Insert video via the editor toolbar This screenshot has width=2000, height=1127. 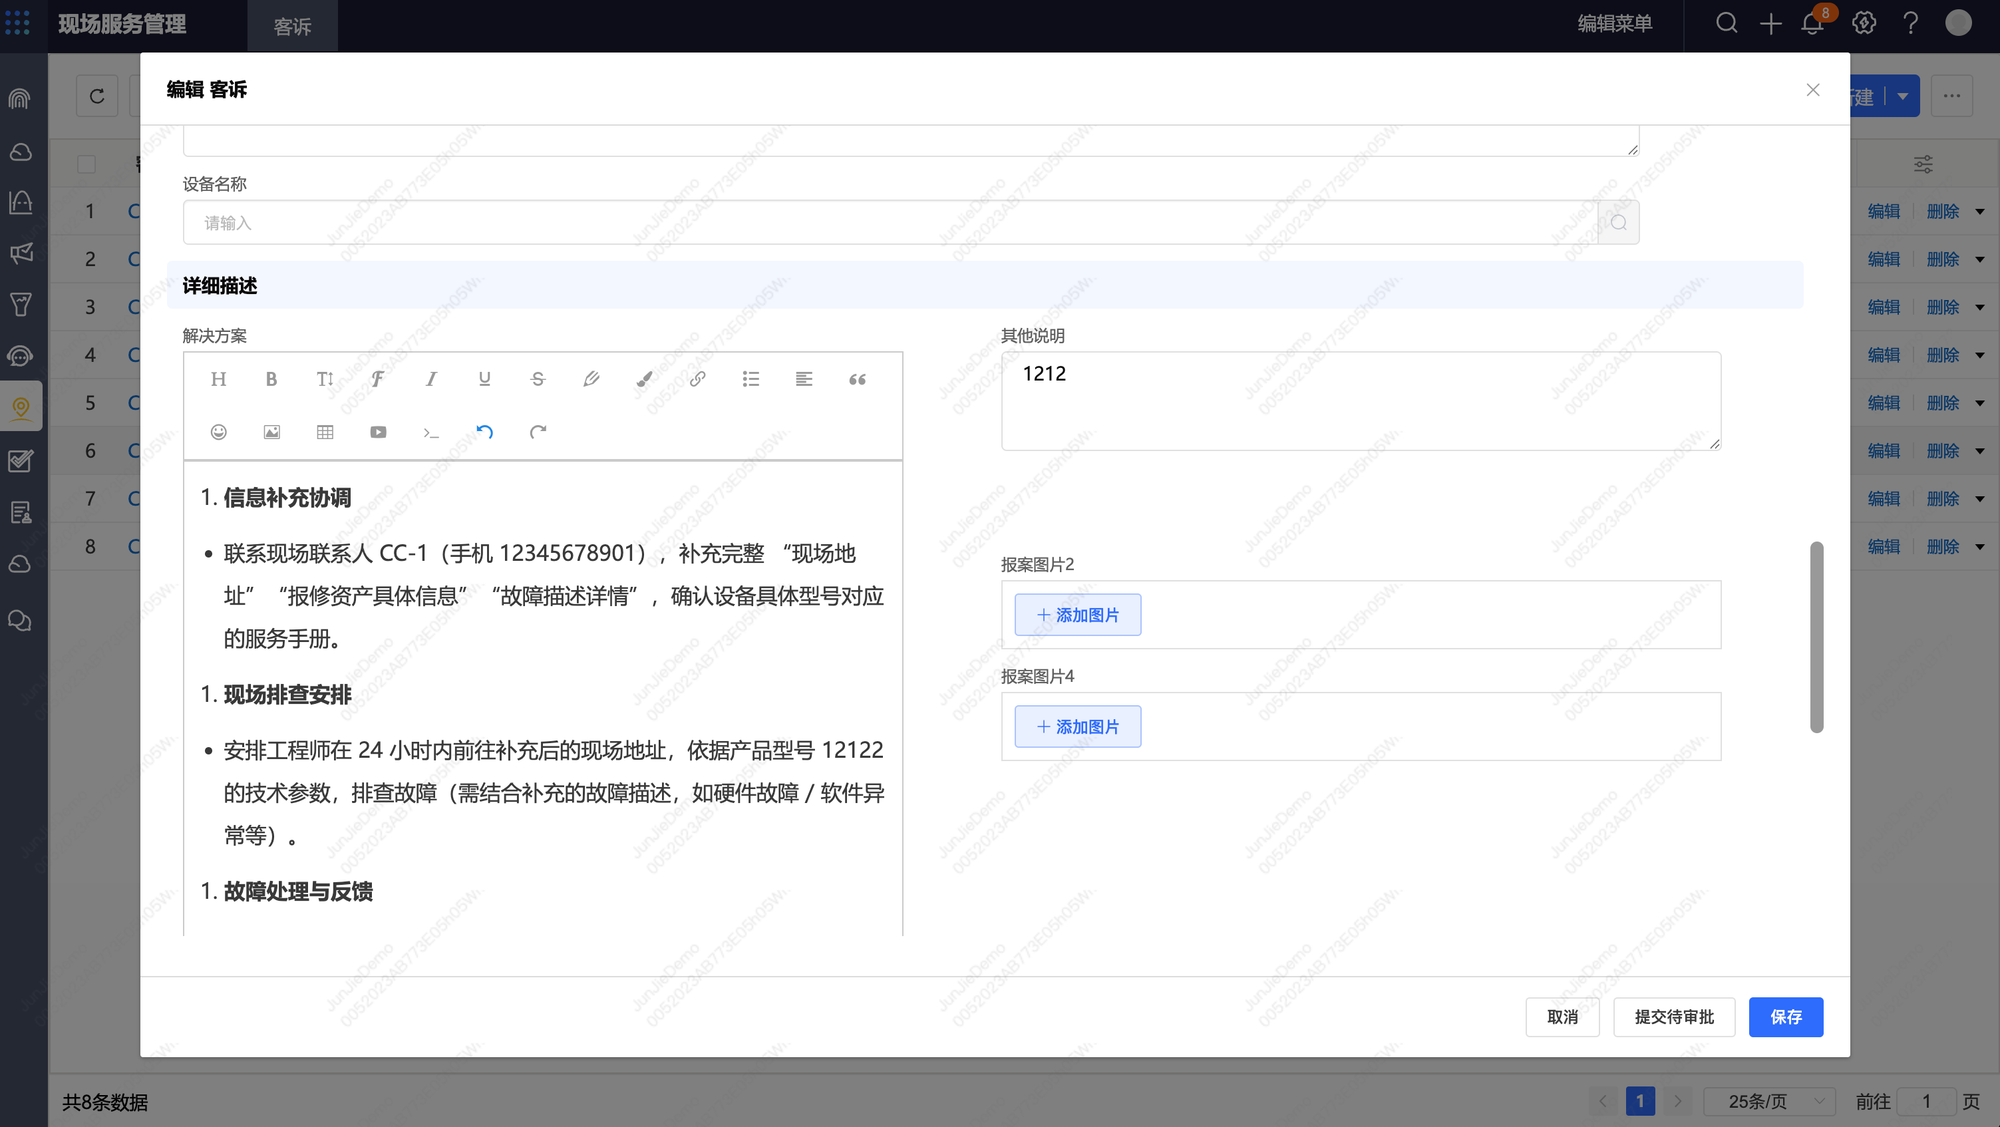pos(378,432)
